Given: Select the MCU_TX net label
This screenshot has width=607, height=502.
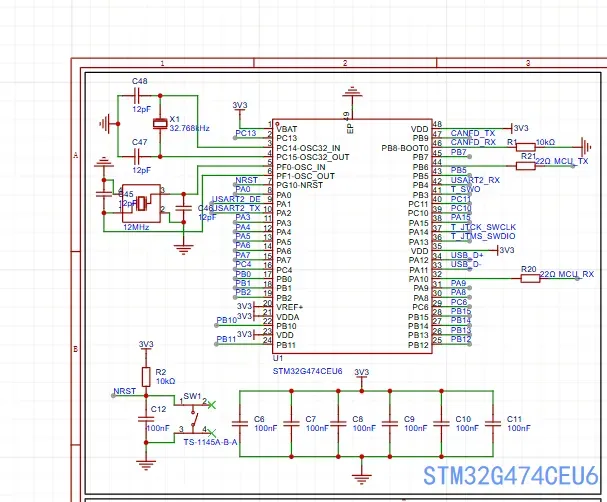Looking at the screenshot, I should pos(571,161).
